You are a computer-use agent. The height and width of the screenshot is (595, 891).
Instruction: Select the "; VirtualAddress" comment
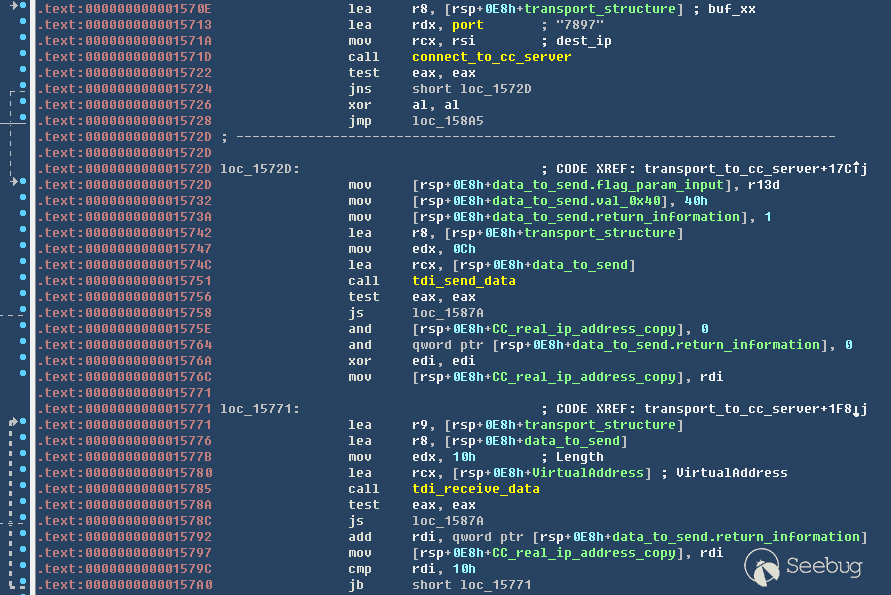click(x=724, y=473)
